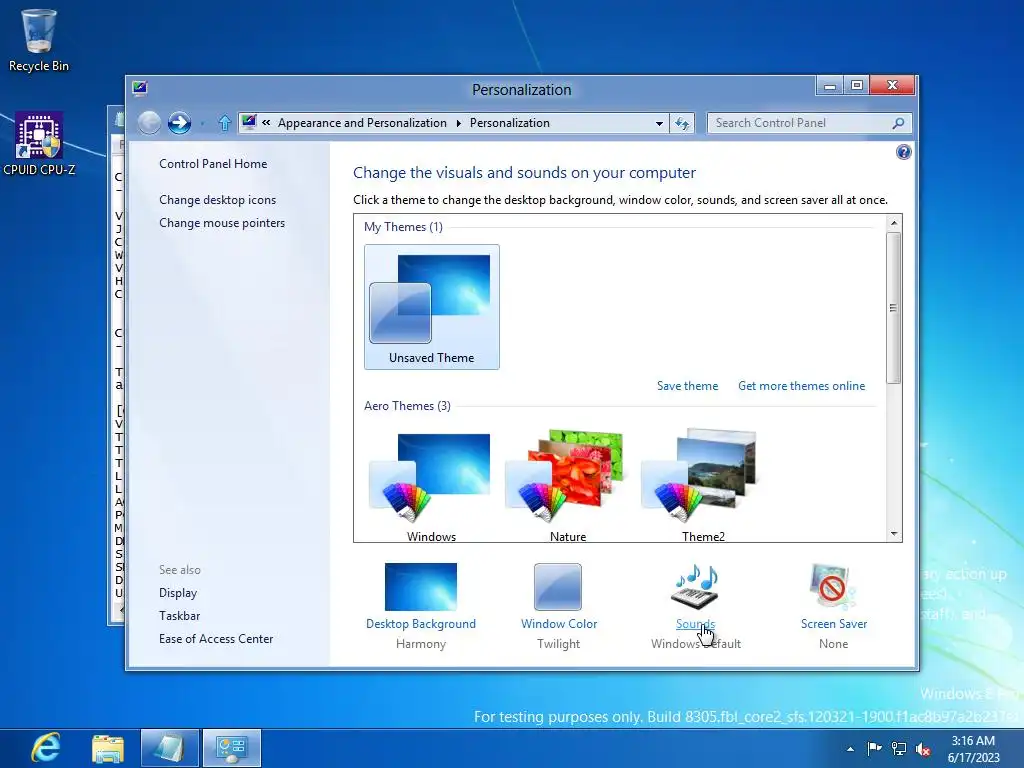Apply the Nature Aero theme
Image resolution: width=1024 pixels, height=768 pixels.
pyautogui.click(x=568, y=487)
